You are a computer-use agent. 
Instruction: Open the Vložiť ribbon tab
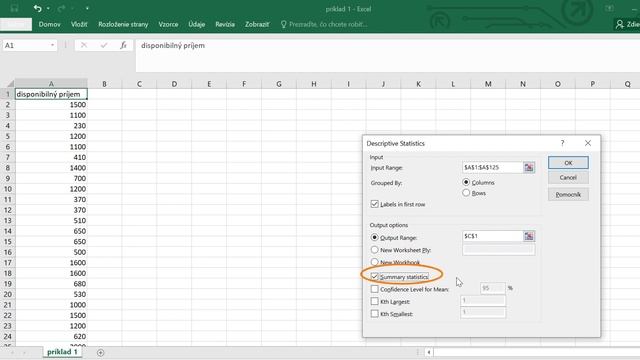click(79, 24)
